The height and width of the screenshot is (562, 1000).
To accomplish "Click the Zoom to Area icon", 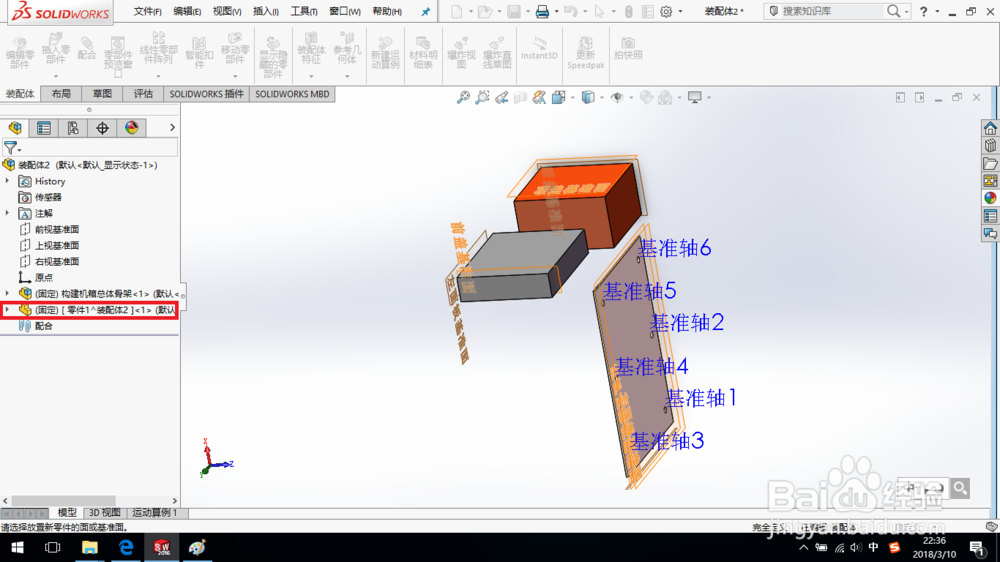I will click(x=482, y=98).
